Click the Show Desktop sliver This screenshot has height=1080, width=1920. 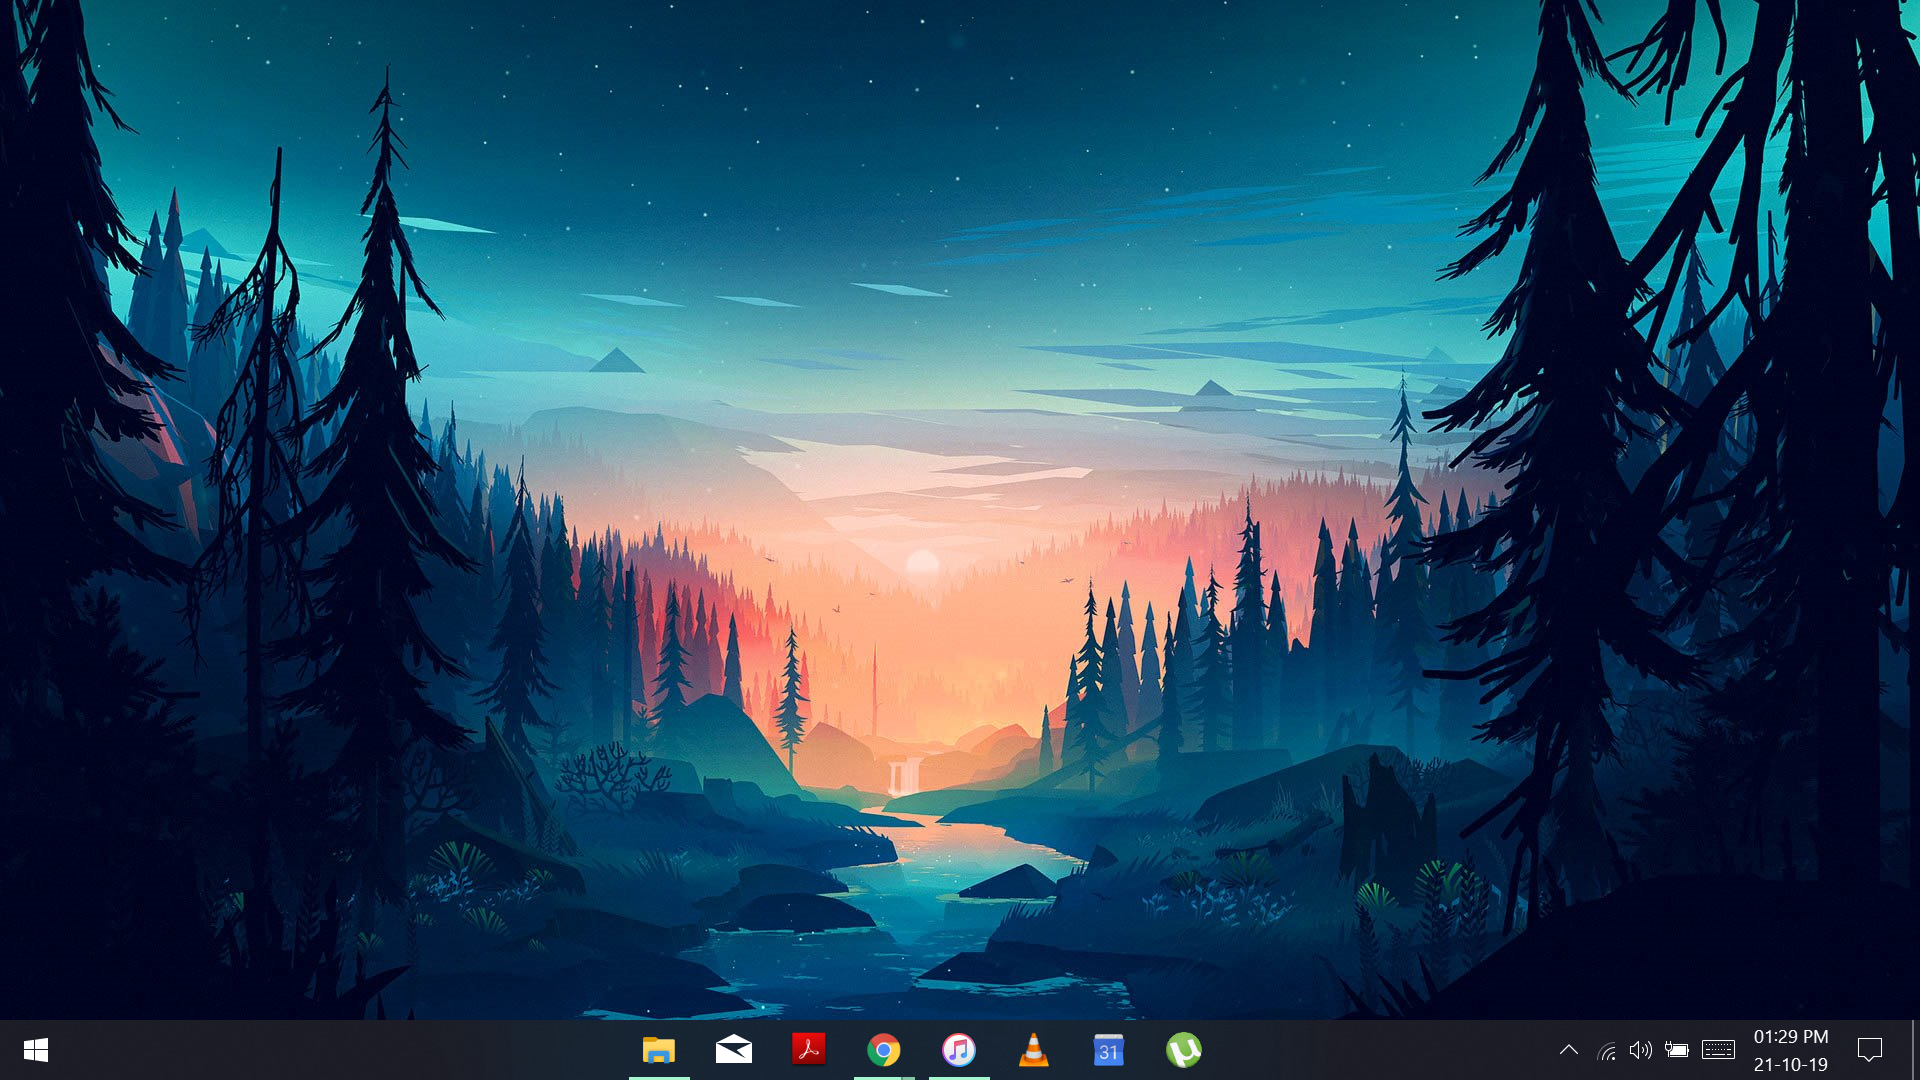click(x=1915, y=1050)
